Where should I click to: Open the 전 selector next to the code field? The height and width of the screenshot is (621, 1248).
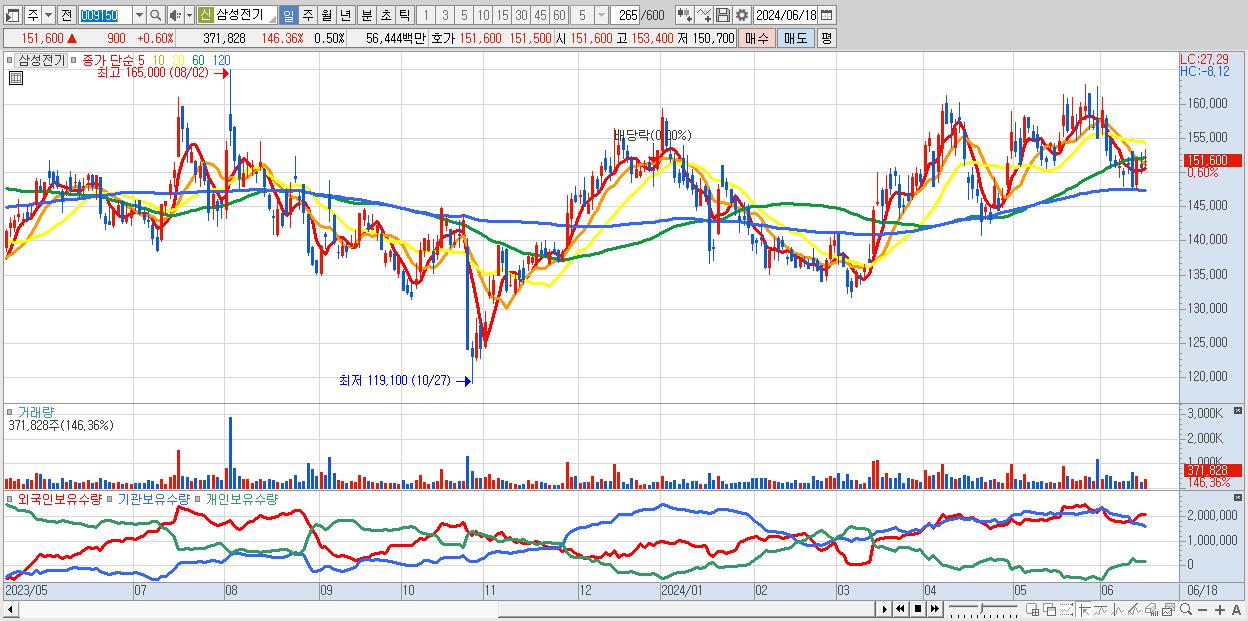tap(66, 15)
